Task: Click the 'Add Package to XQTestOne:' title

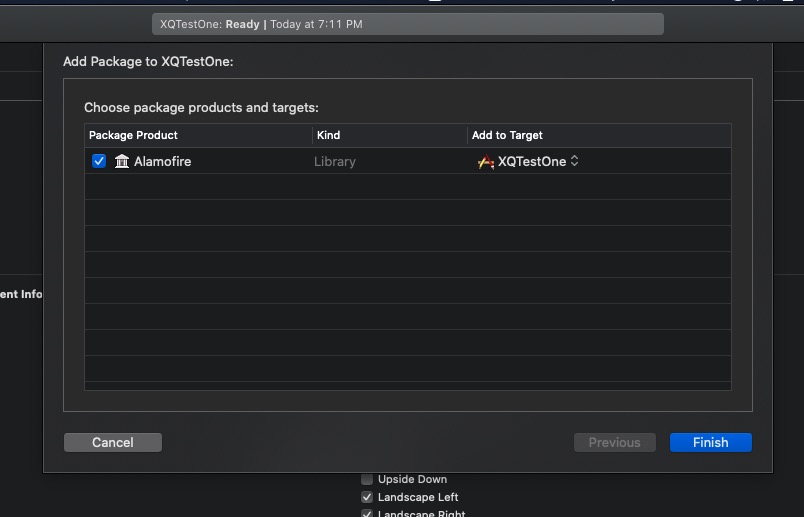Action: tap(148, 62)
